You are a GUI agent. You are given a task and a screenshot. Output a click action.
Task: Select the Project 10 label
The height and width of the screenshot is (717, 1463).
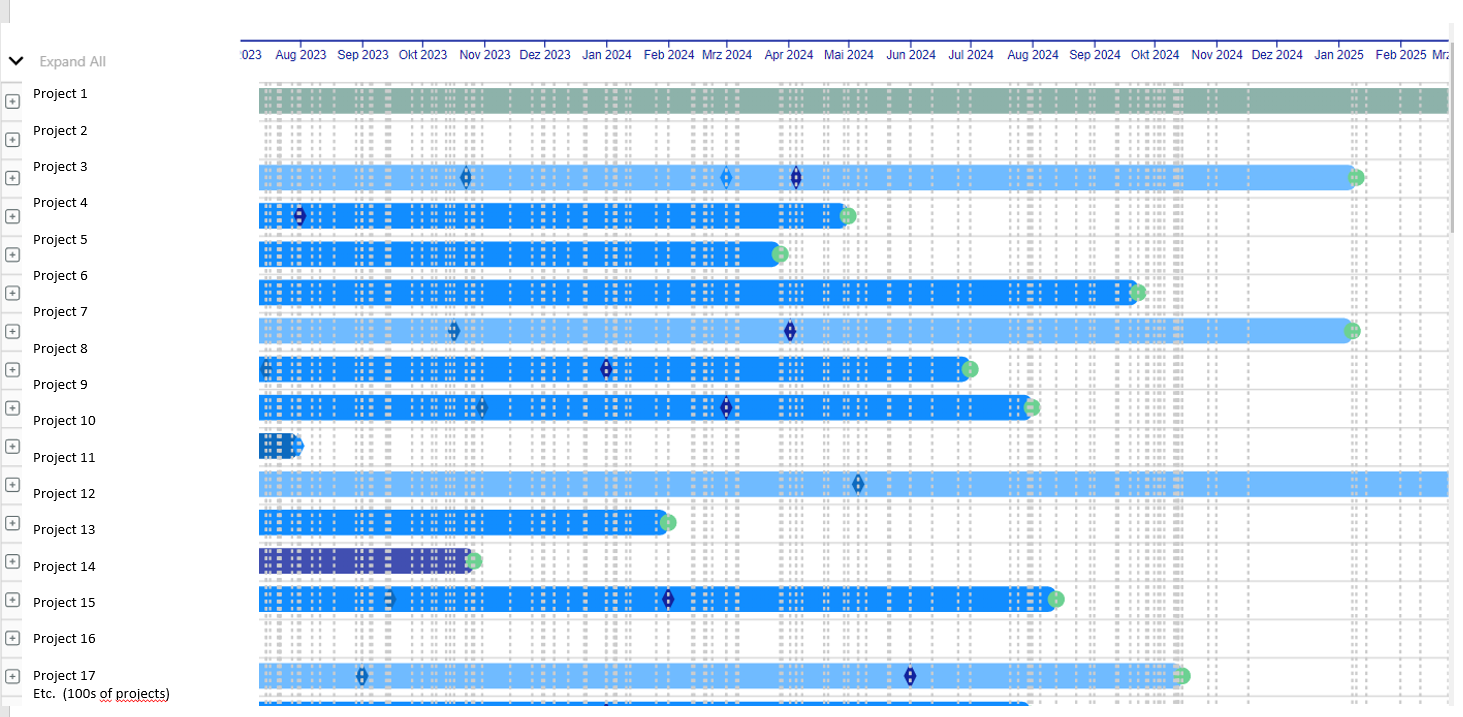(x=64, y=421)
